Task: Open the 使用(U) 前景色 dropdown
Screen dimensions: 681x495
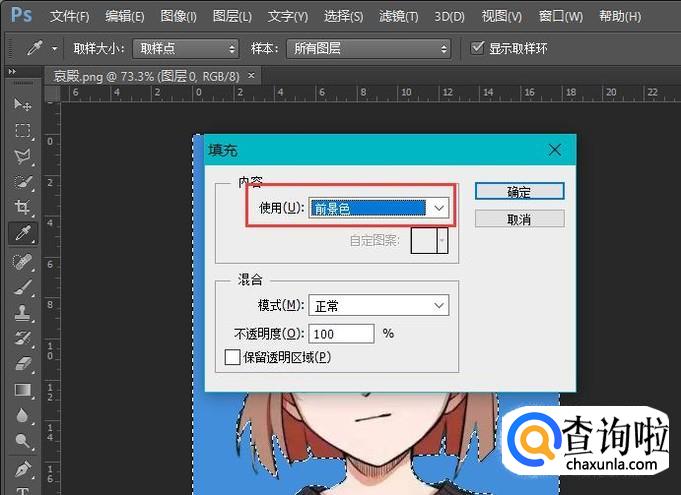Action: pos(379,208)
